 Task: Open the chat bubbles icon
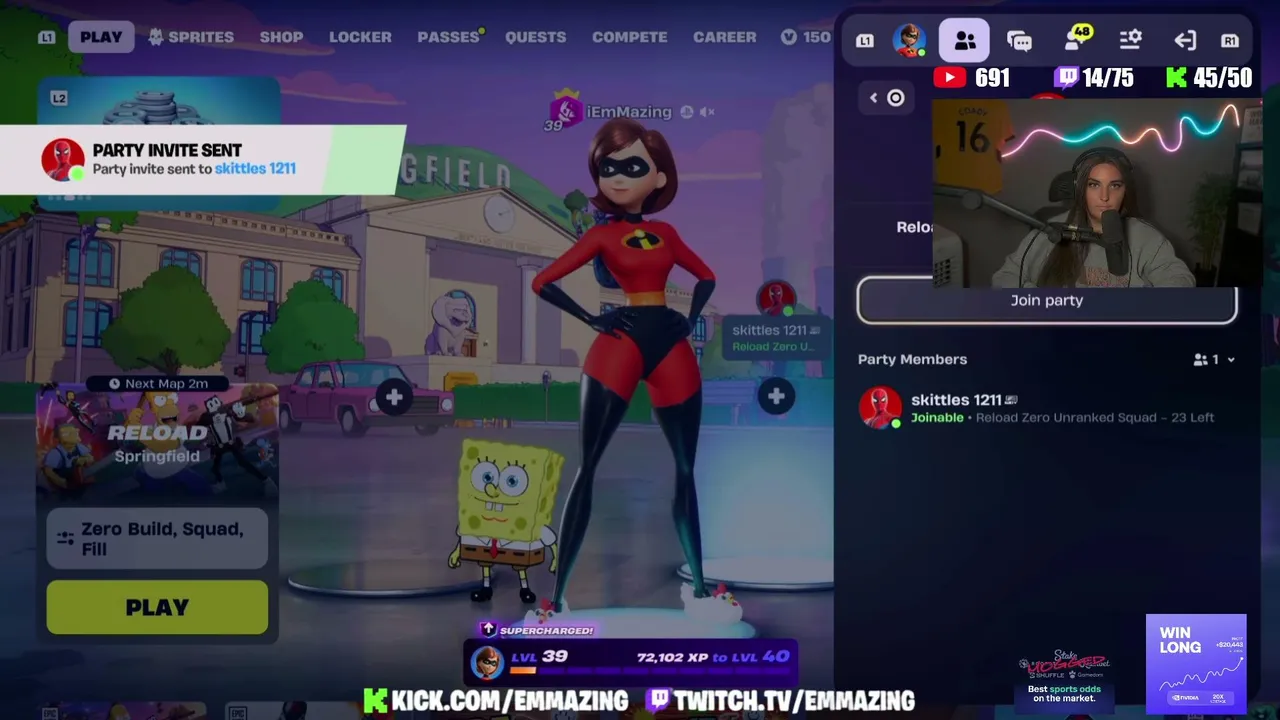pos(1019,40)
